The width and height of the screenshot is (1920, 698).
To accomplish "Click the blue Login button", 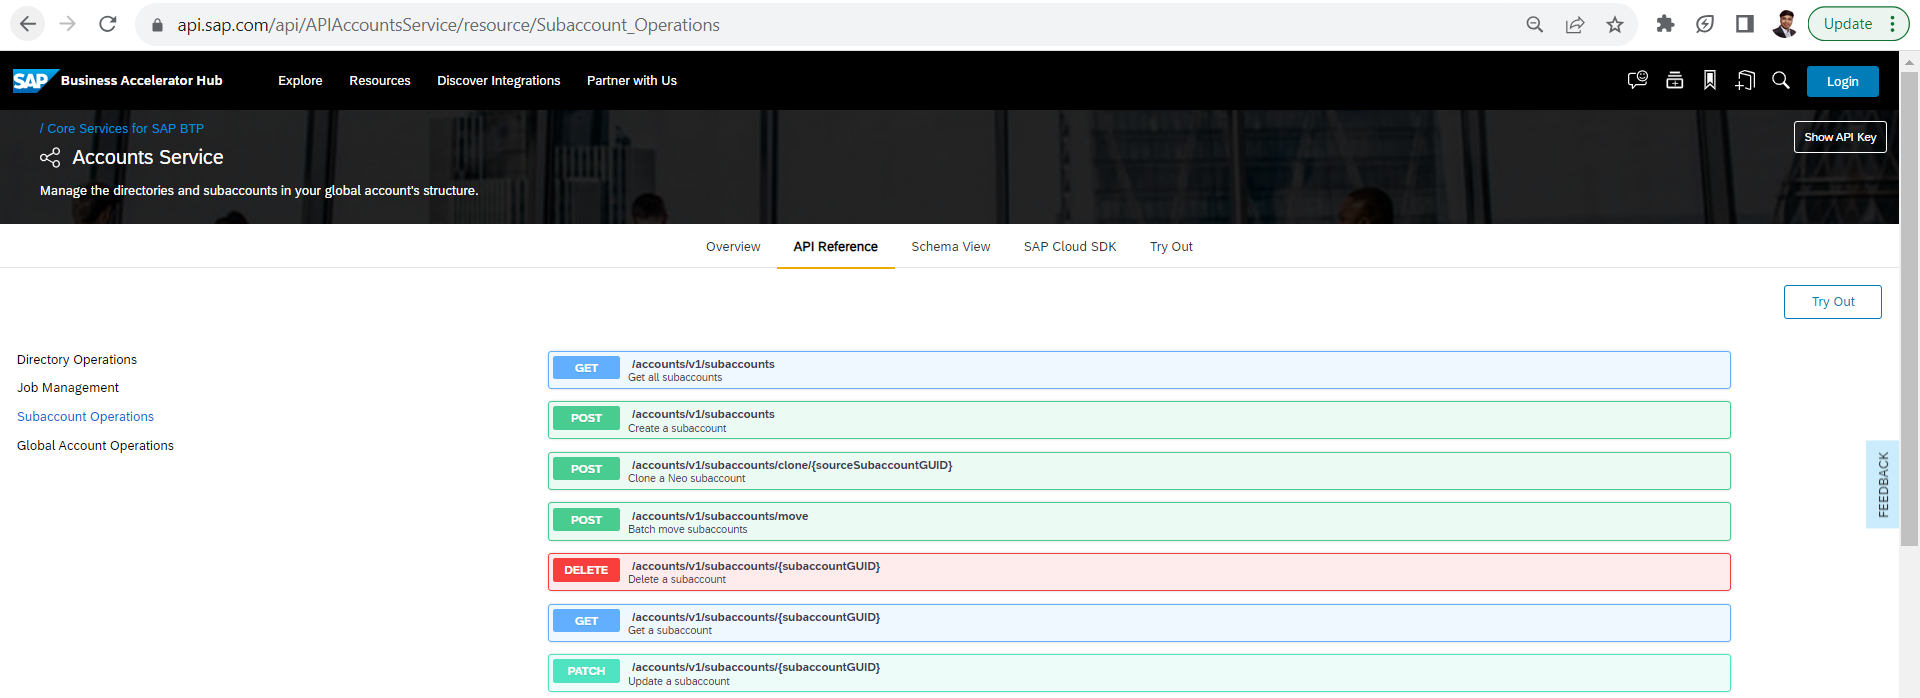I will coord(1842,82).
